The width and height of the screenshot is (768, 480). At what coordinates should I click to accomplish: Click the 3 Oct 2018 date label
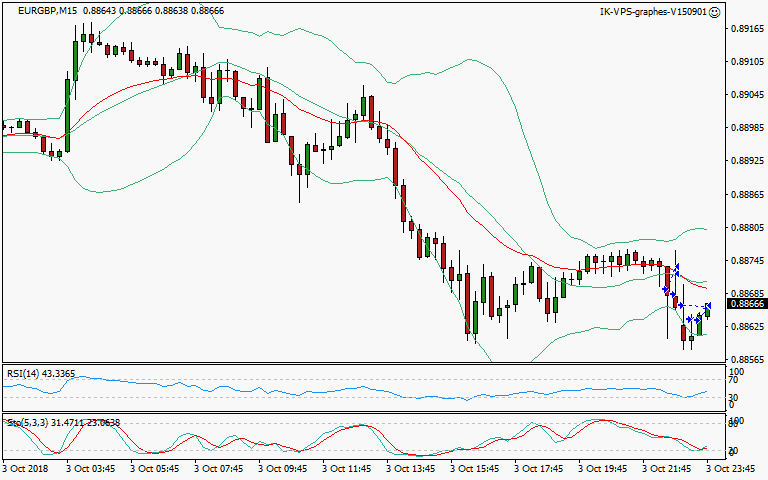coord(26,467)
